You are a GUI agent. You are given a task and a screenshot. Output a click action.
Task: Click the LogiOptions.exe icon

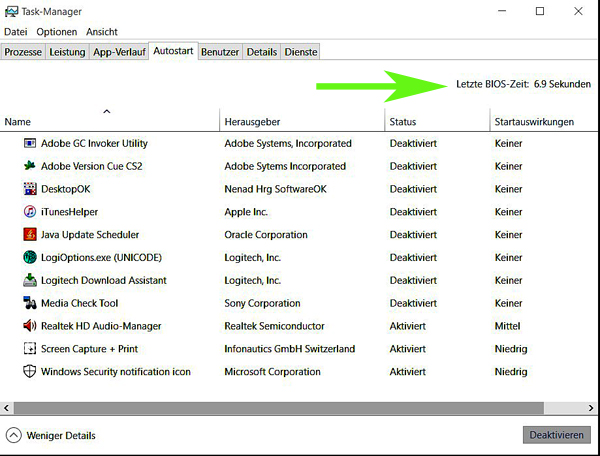point(30,257)
